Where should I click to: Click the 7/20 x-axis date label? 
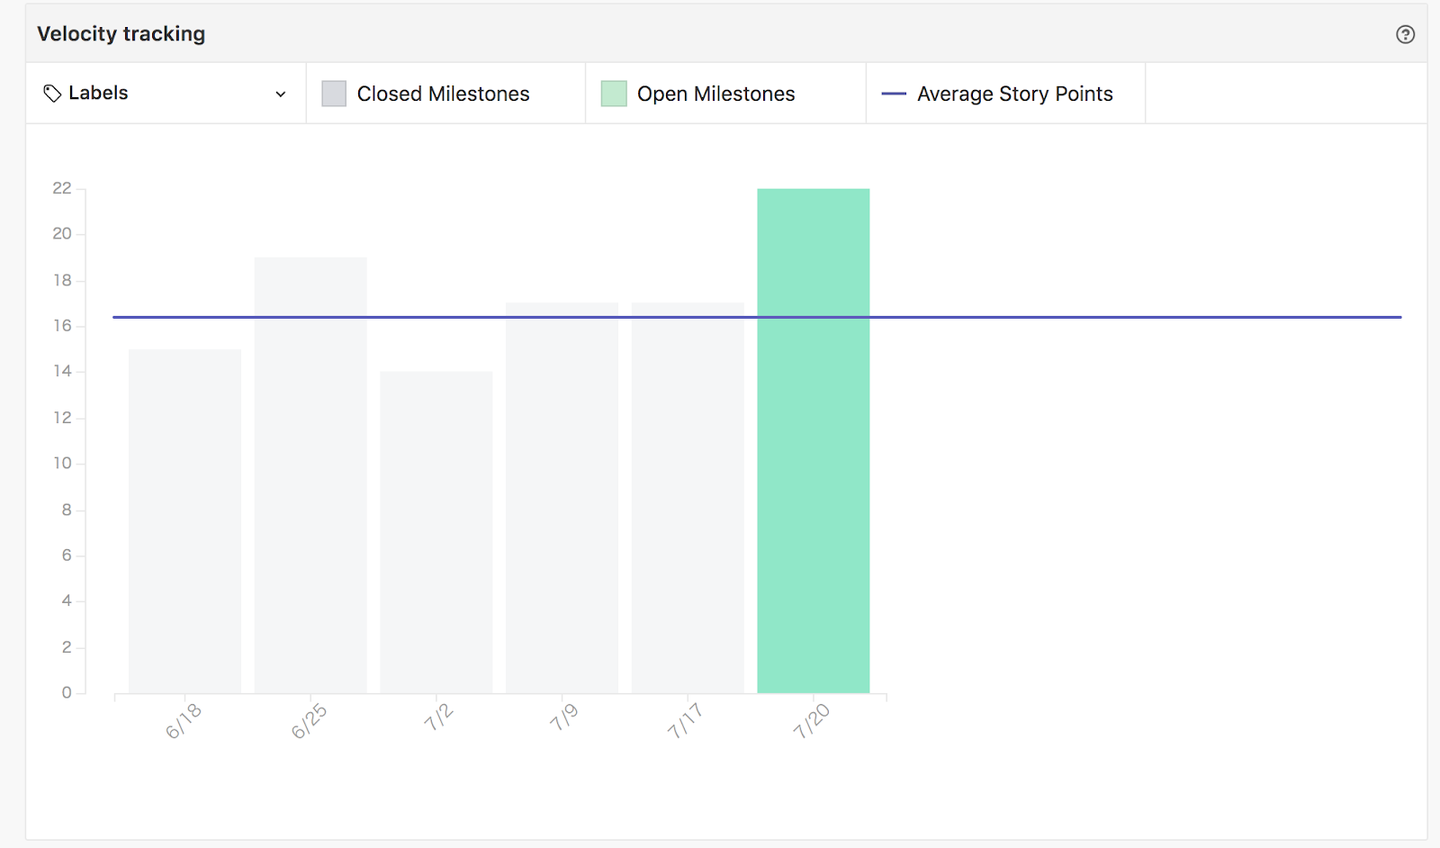[811, 721]
